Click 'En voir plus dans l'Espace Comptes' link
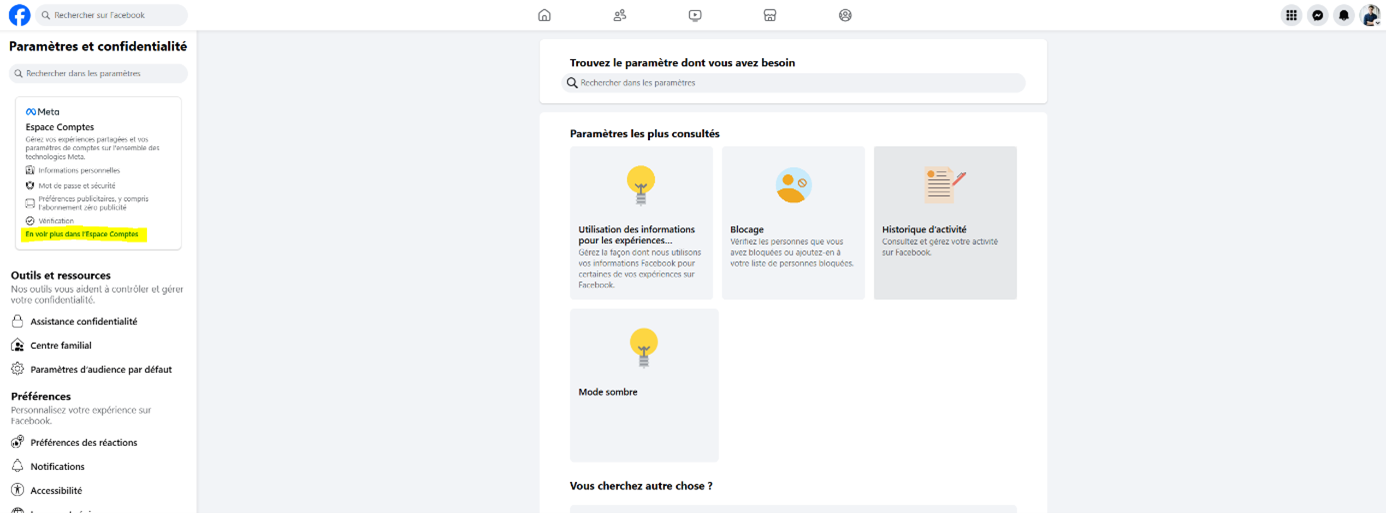 pos(82,234)
